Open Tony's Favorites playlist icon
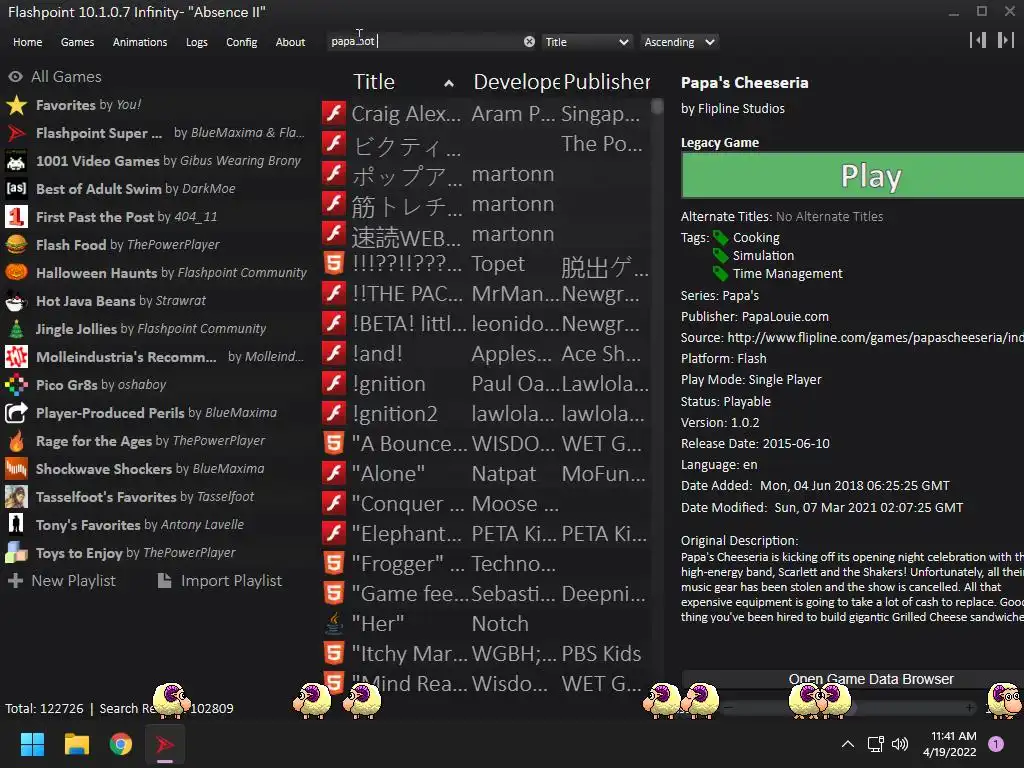 pyautogui.click(x=16, y=525)
